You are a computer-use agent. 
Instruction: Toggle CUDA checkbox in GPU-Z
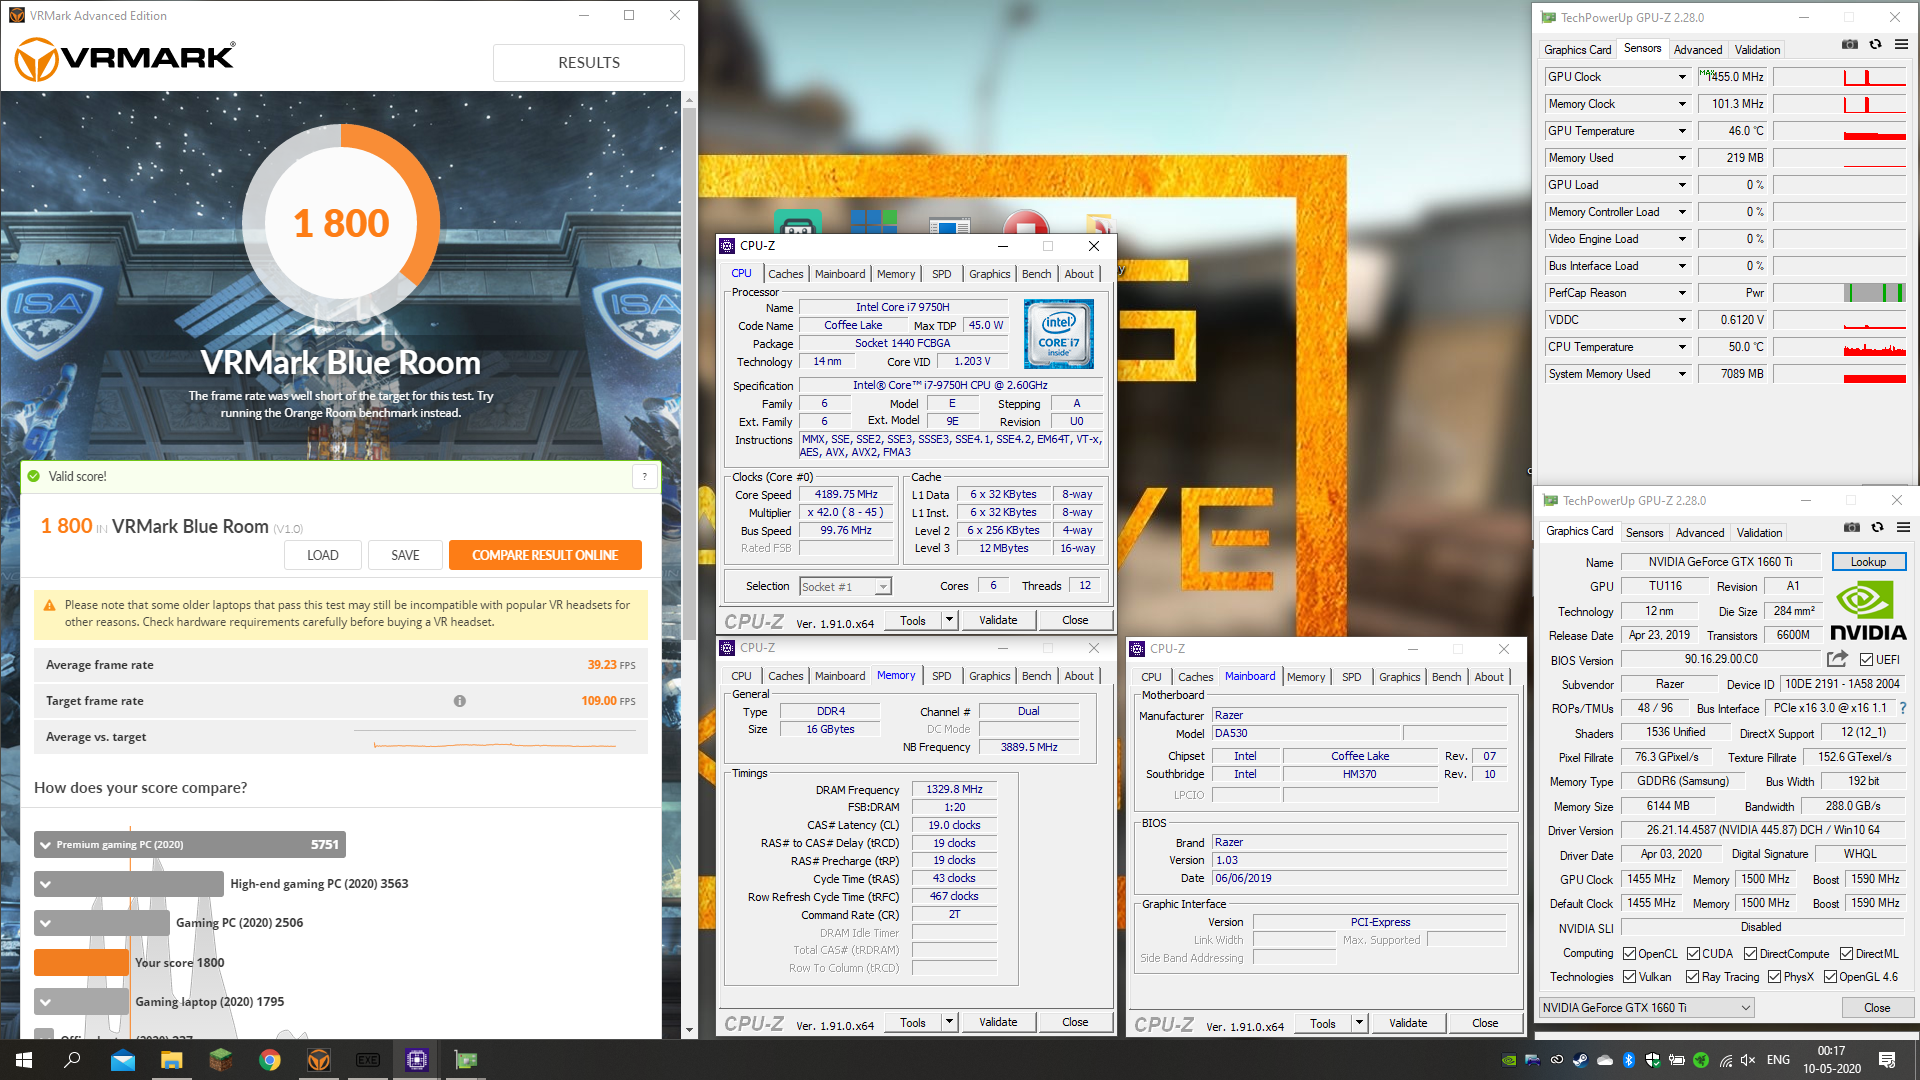pyautogui.click(x=1693, y=954)
